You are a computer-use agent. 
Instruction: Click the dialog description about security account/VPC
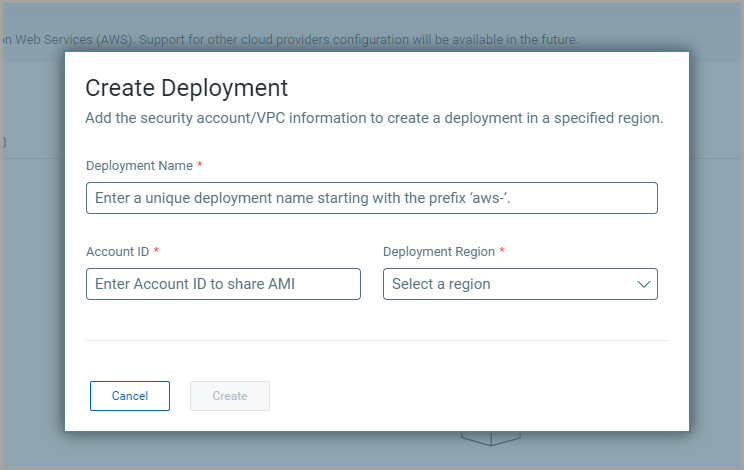[374, 118]
